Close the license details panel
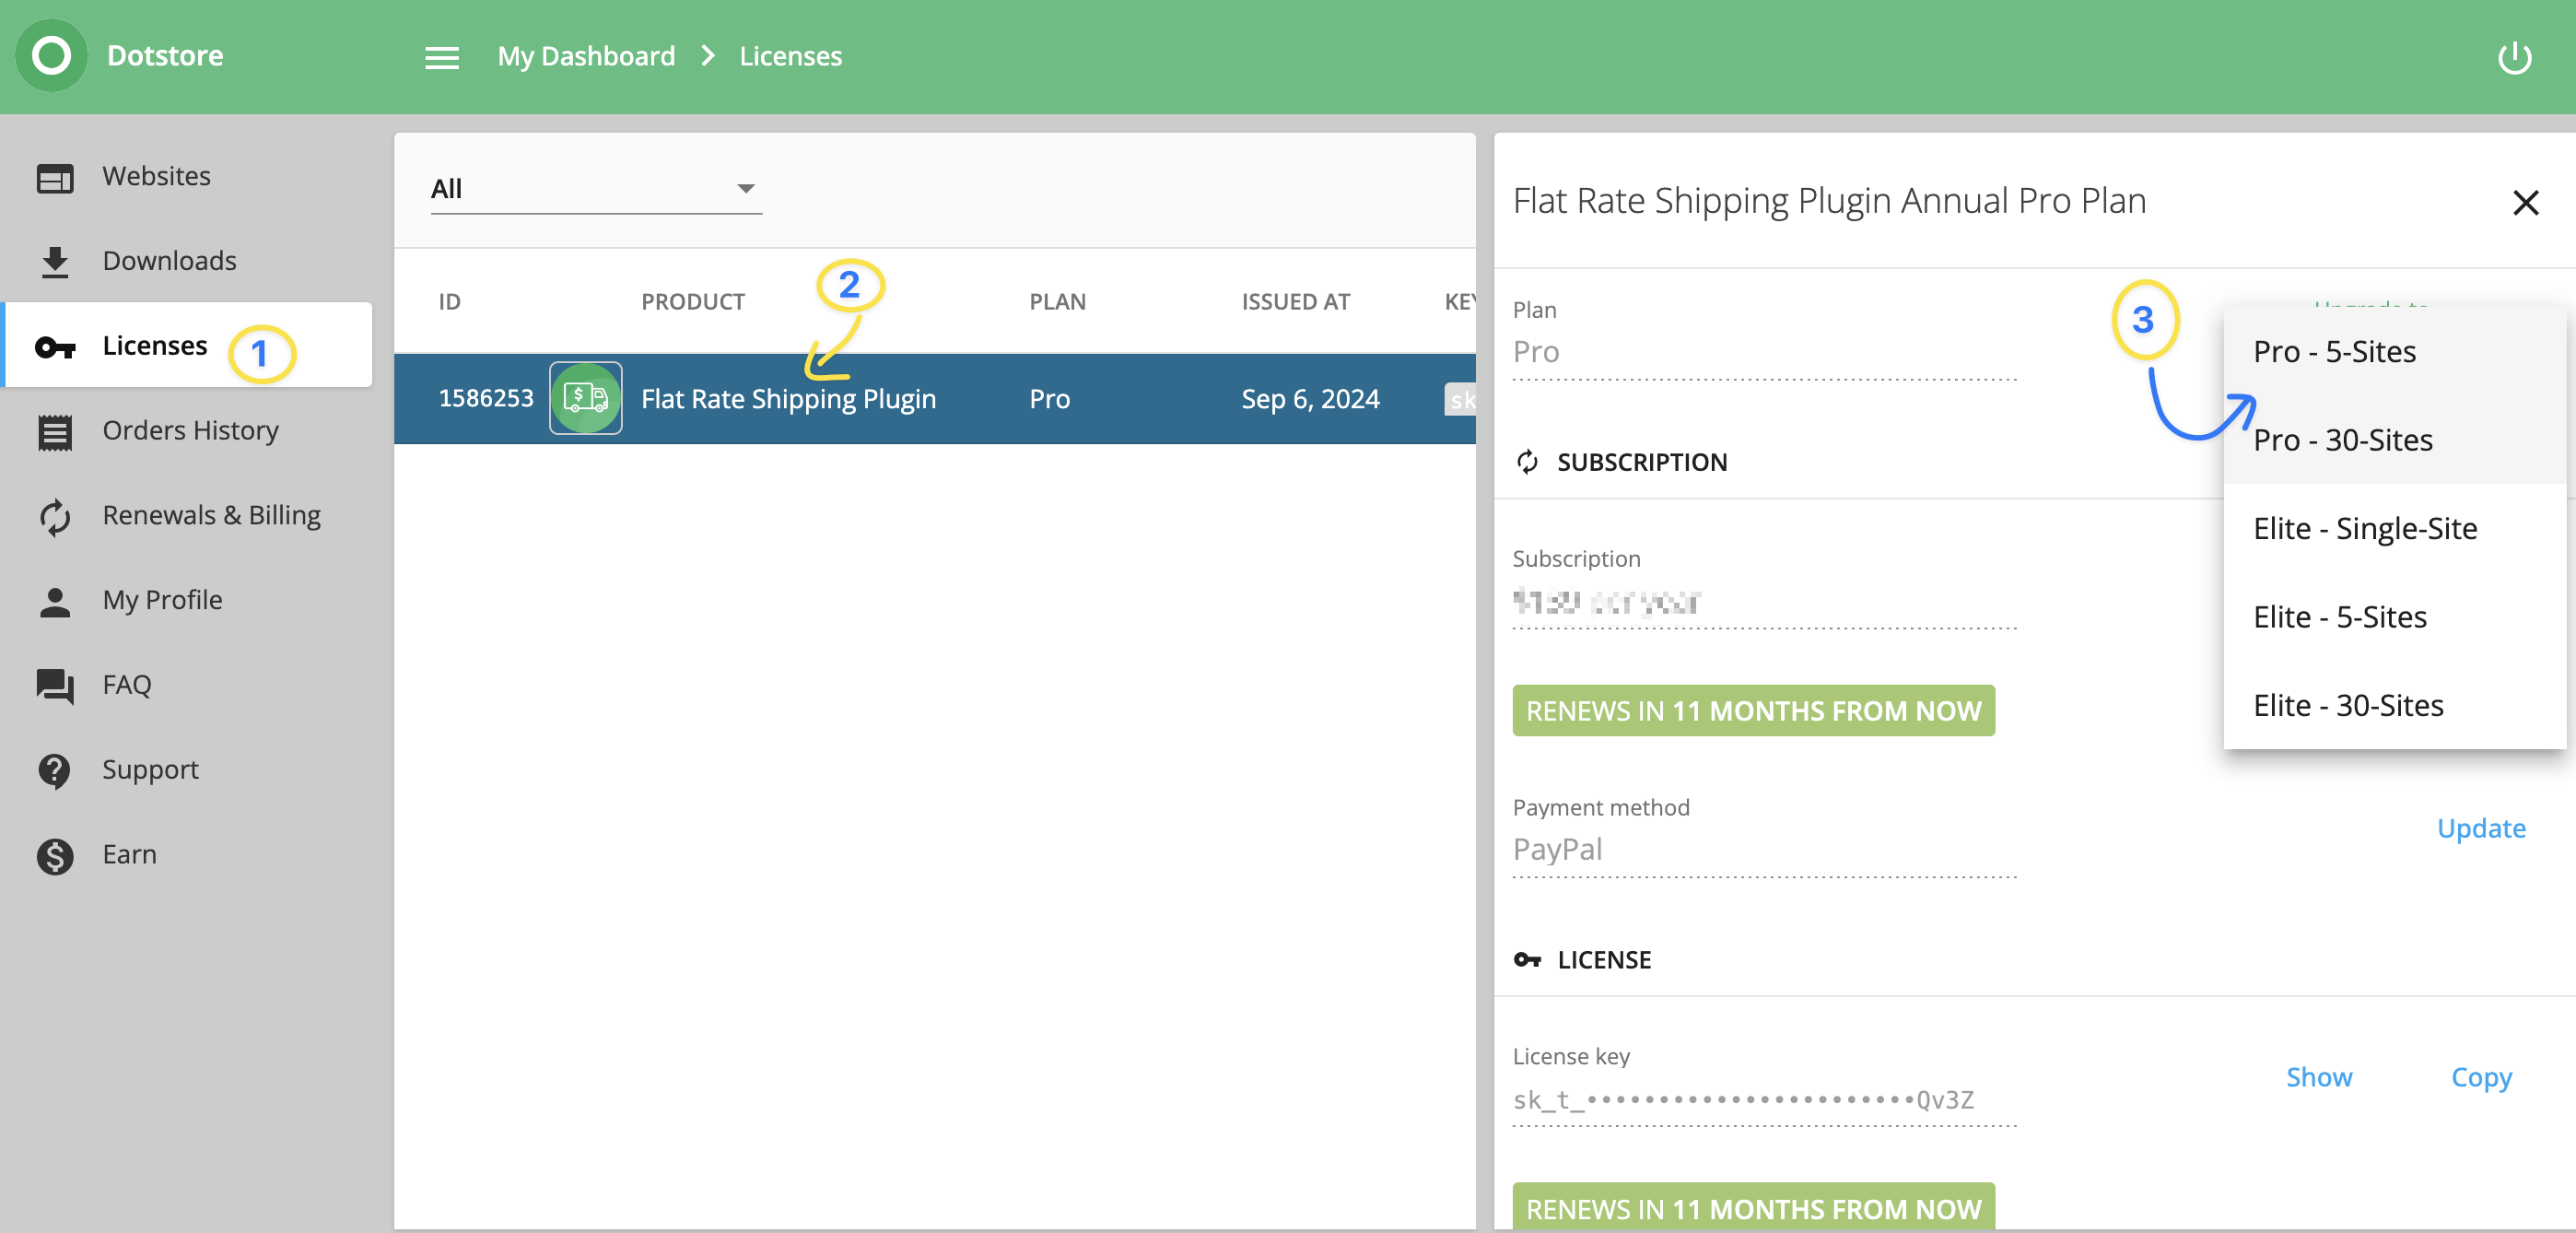Viewport: 2576px width, 1233px height. pos(2526,203)
